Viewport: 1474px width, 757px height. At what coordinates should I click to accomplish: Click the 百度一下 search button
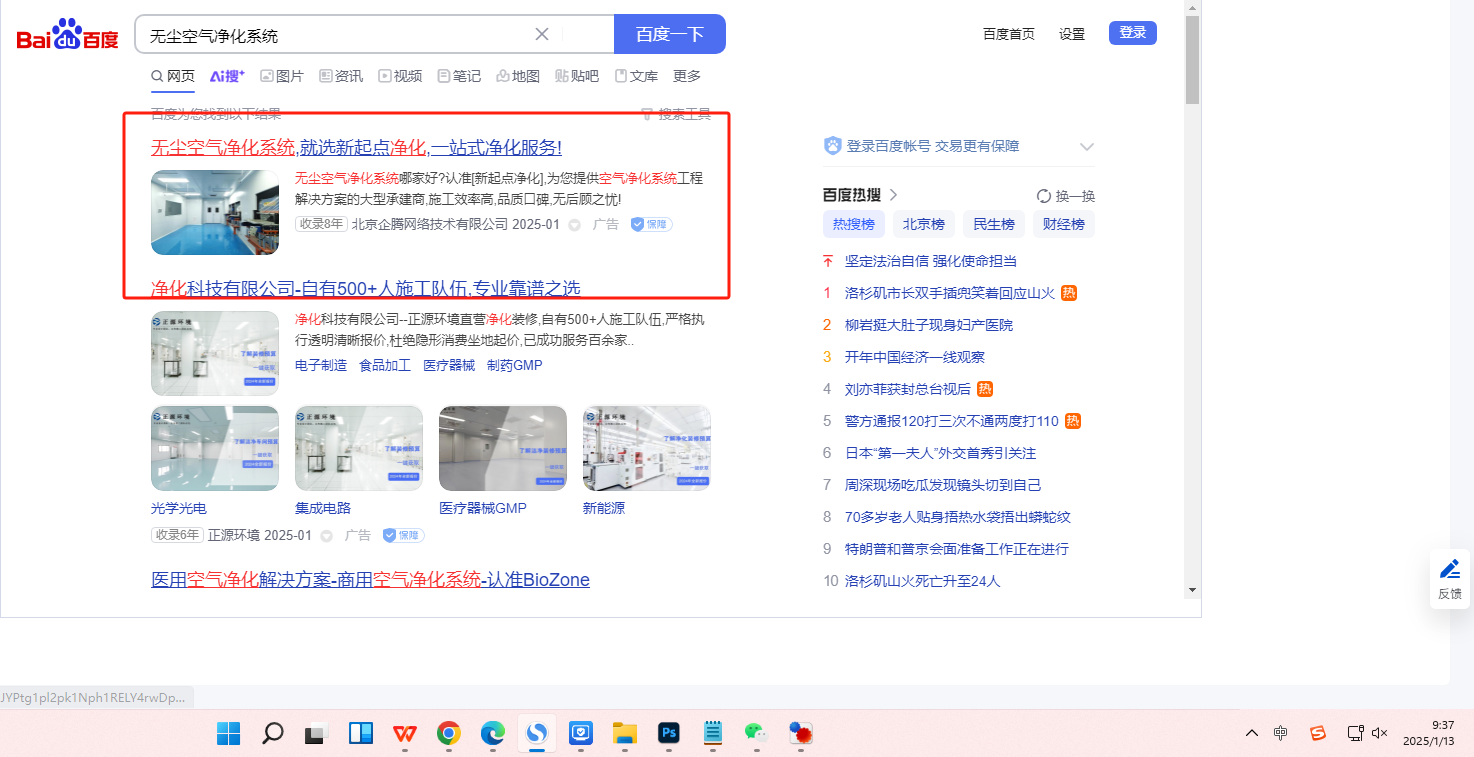669,34
